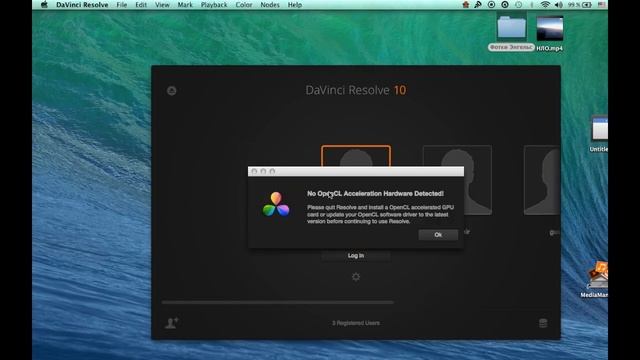Click the language flag icon in menu bar

click(602, 5)
